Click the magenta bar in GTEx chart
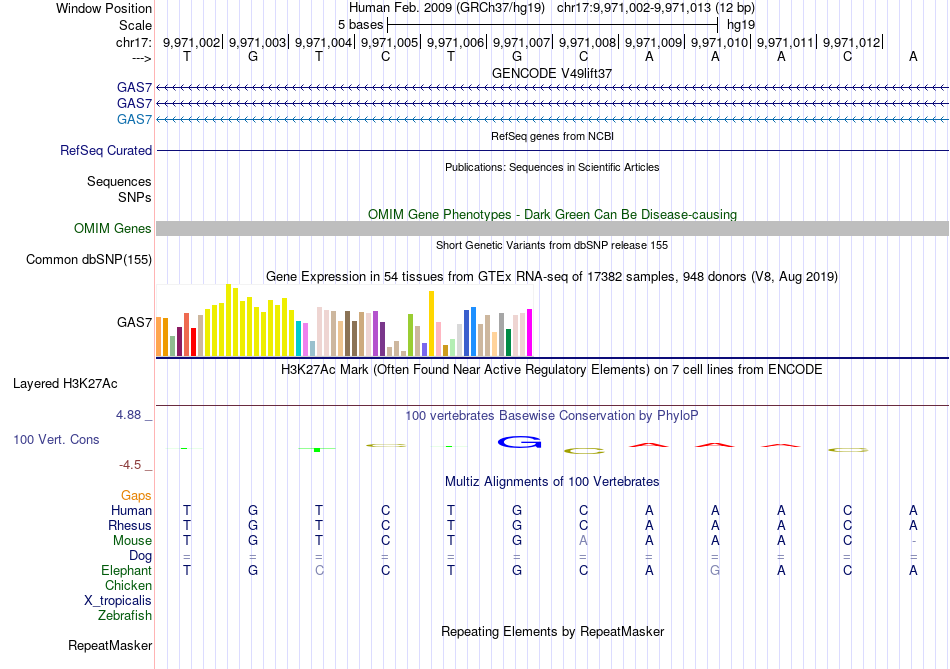The width and height of the screenshot is (950, 669). (530, 333)
